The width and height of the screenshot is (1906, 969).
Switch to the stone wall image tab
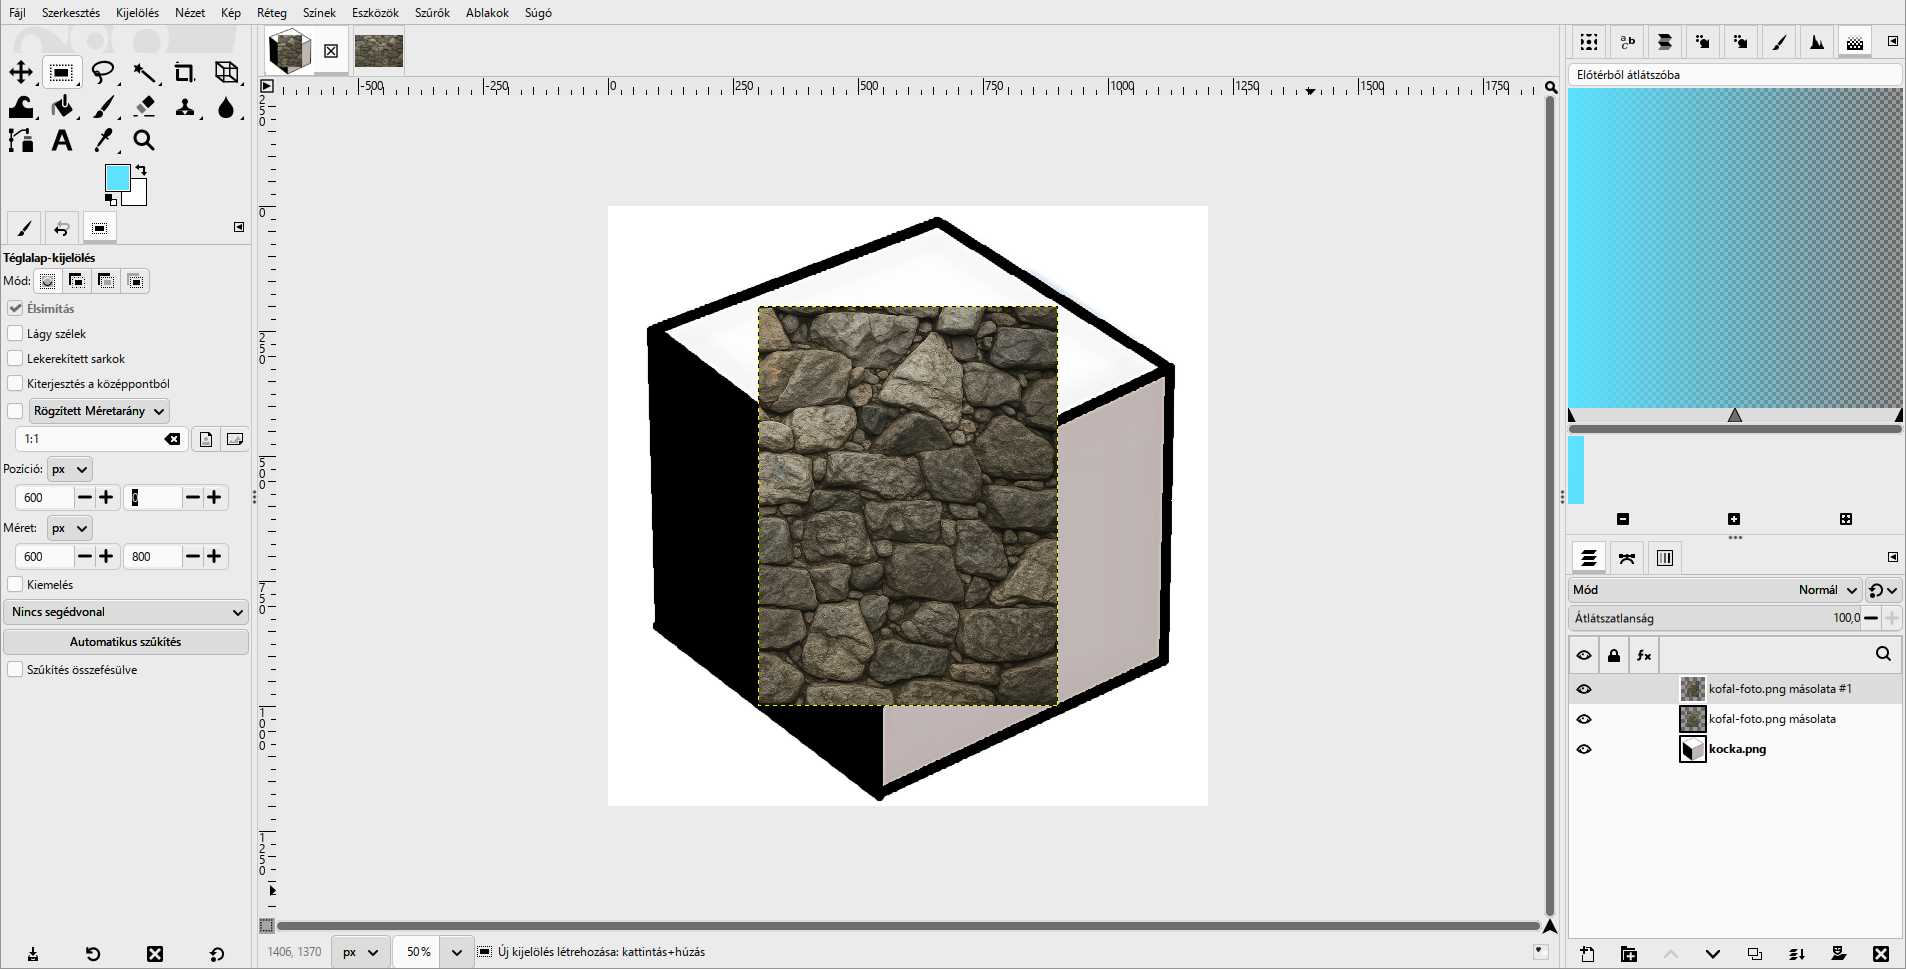pyautogui.click(x=379, y=51)
